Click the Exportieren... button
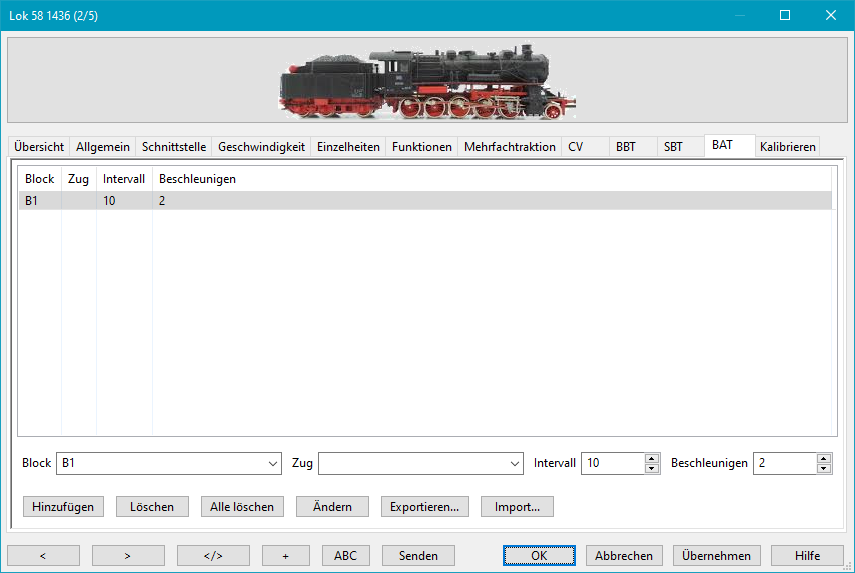The width and height of the screenshot is (855, 573). [424, 507]
